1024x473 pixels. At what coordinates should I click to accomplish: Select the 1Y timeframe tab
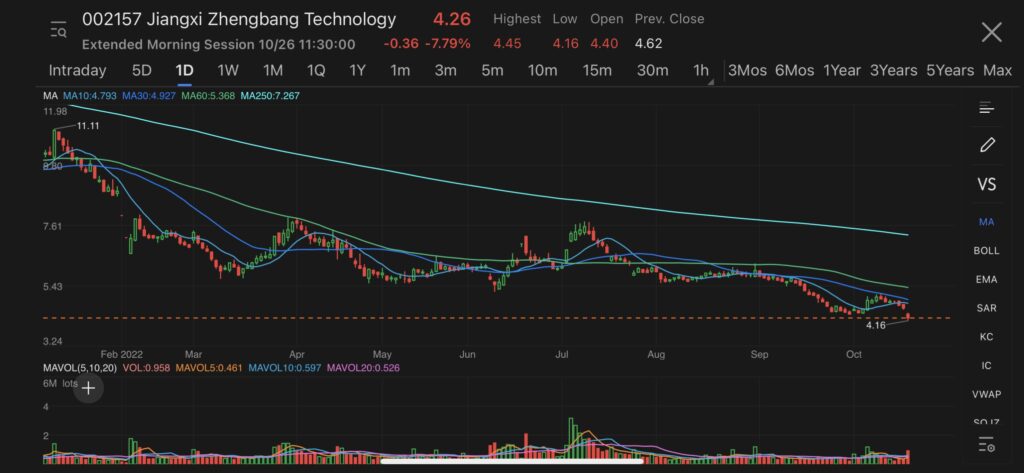coord(357,71)
